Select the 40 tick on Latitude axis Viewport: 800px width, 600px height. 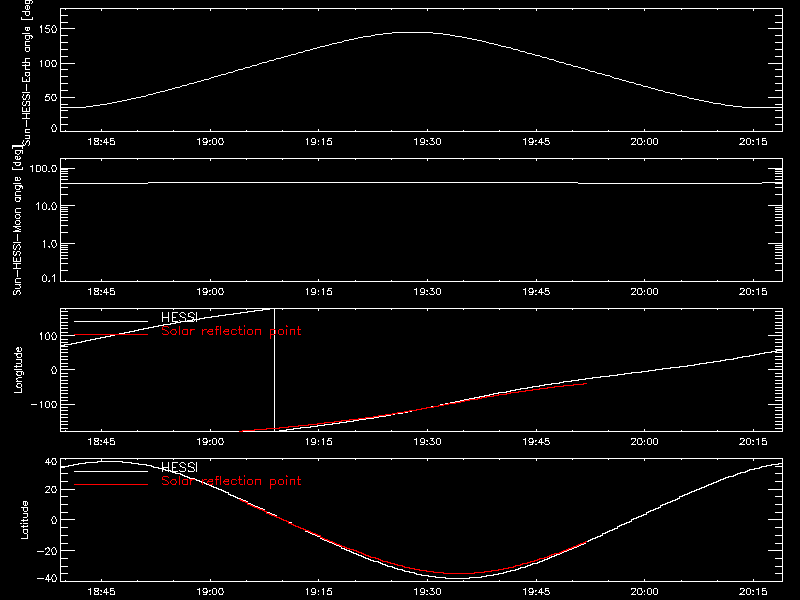coord(51,462)
